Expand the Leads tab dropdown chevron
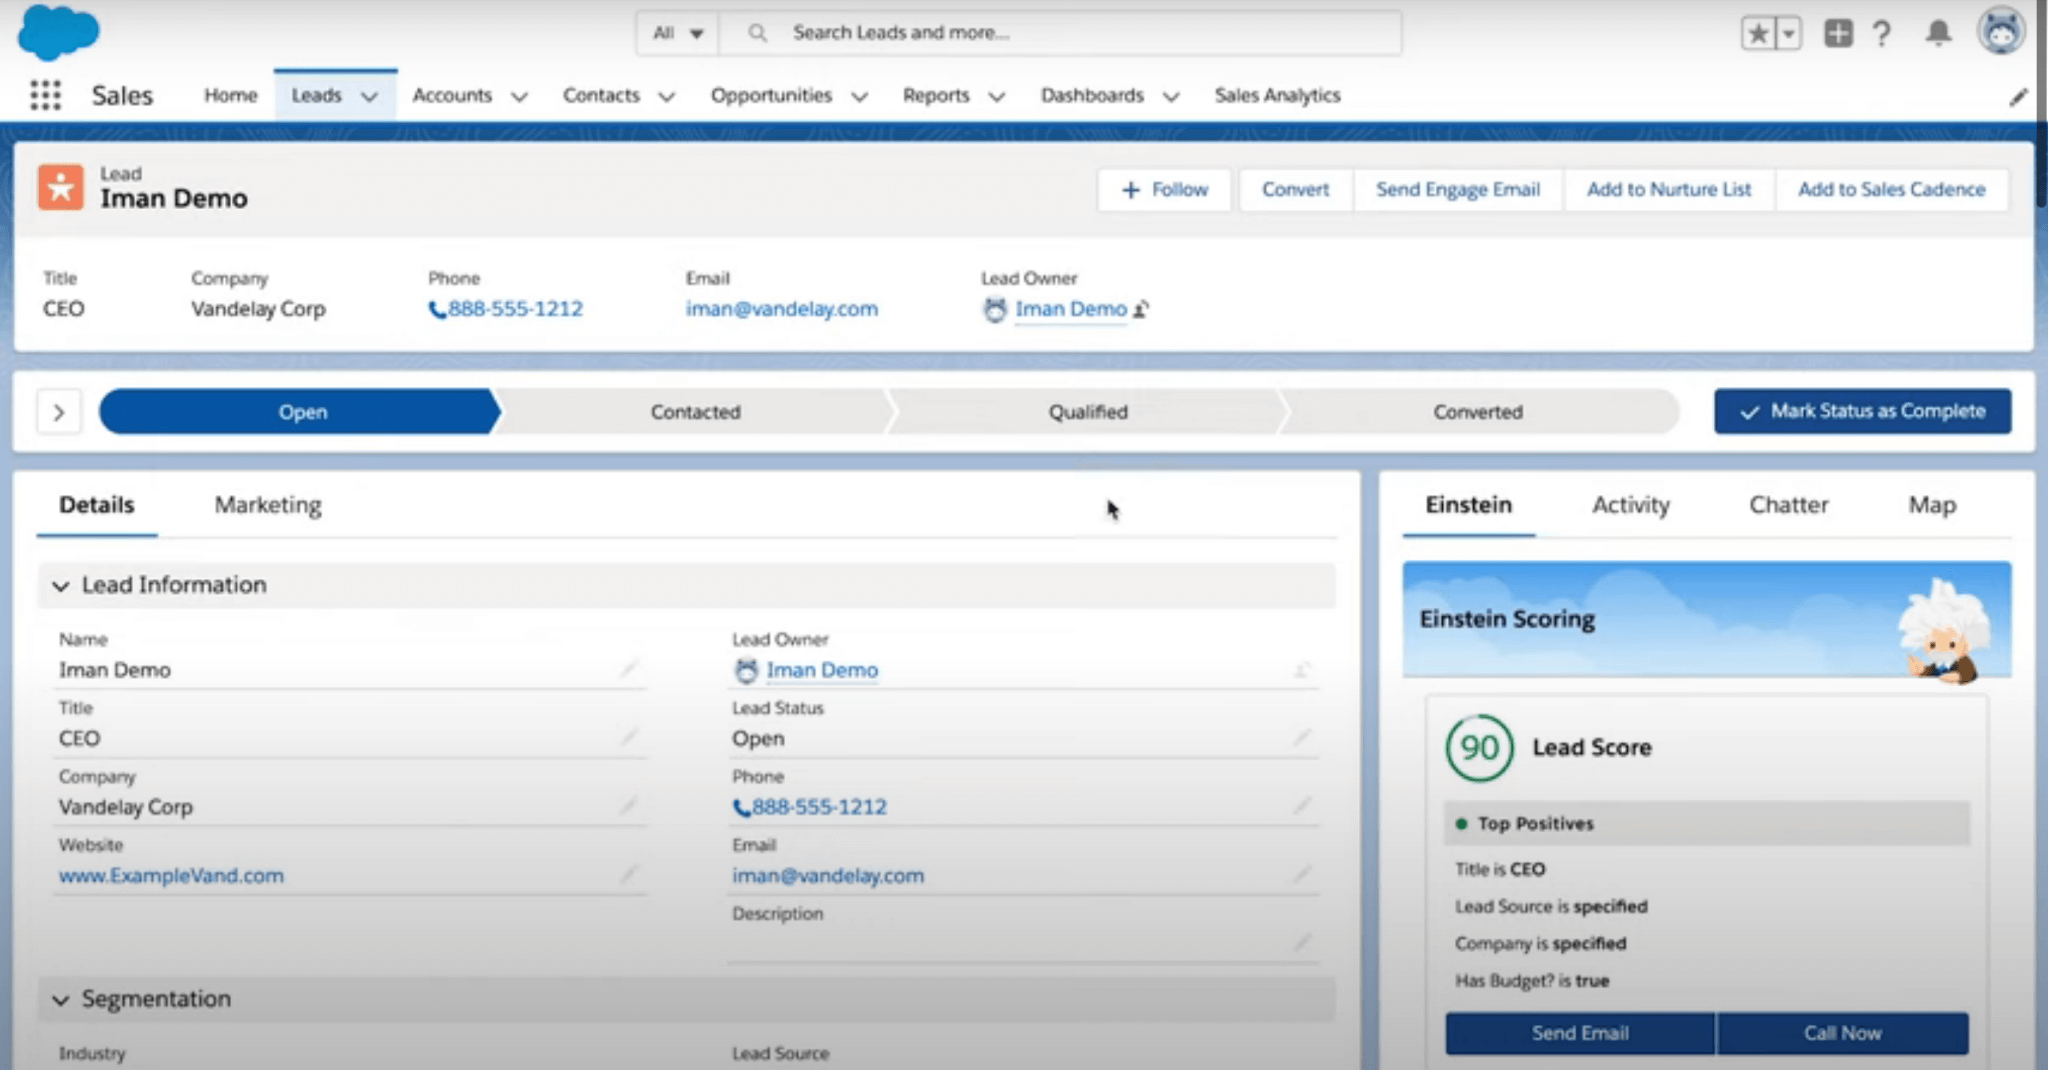This screenshot has height=1070, width=2048. point(369,97)
